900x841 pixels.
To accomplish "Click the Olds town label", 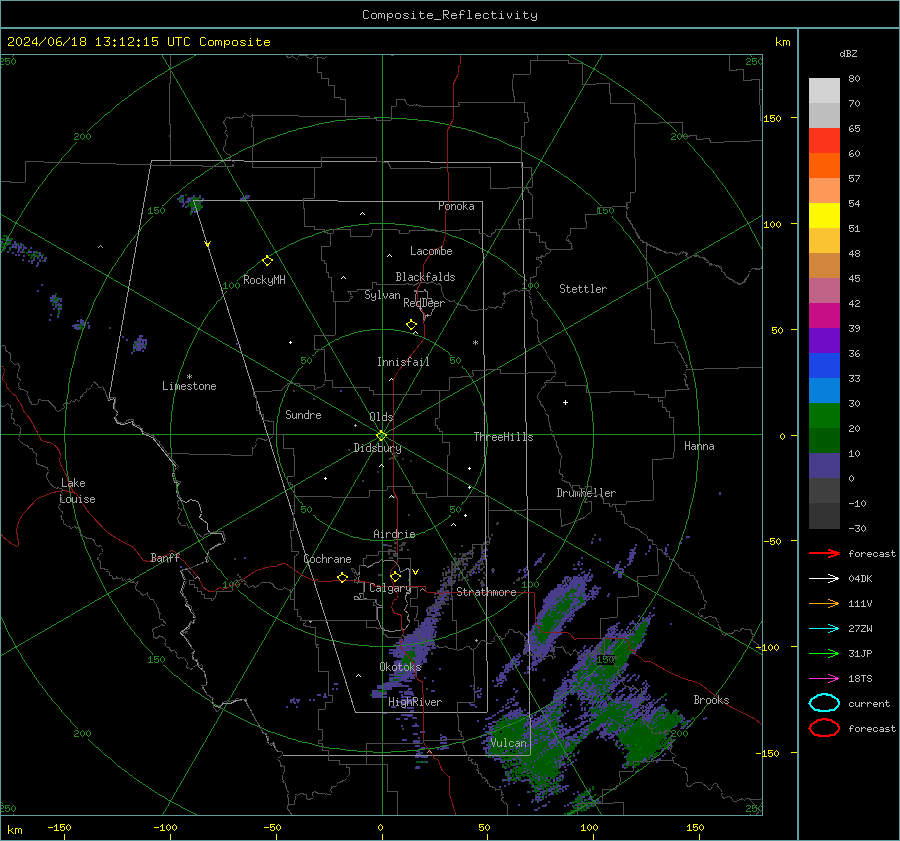I will coord(381,417).
